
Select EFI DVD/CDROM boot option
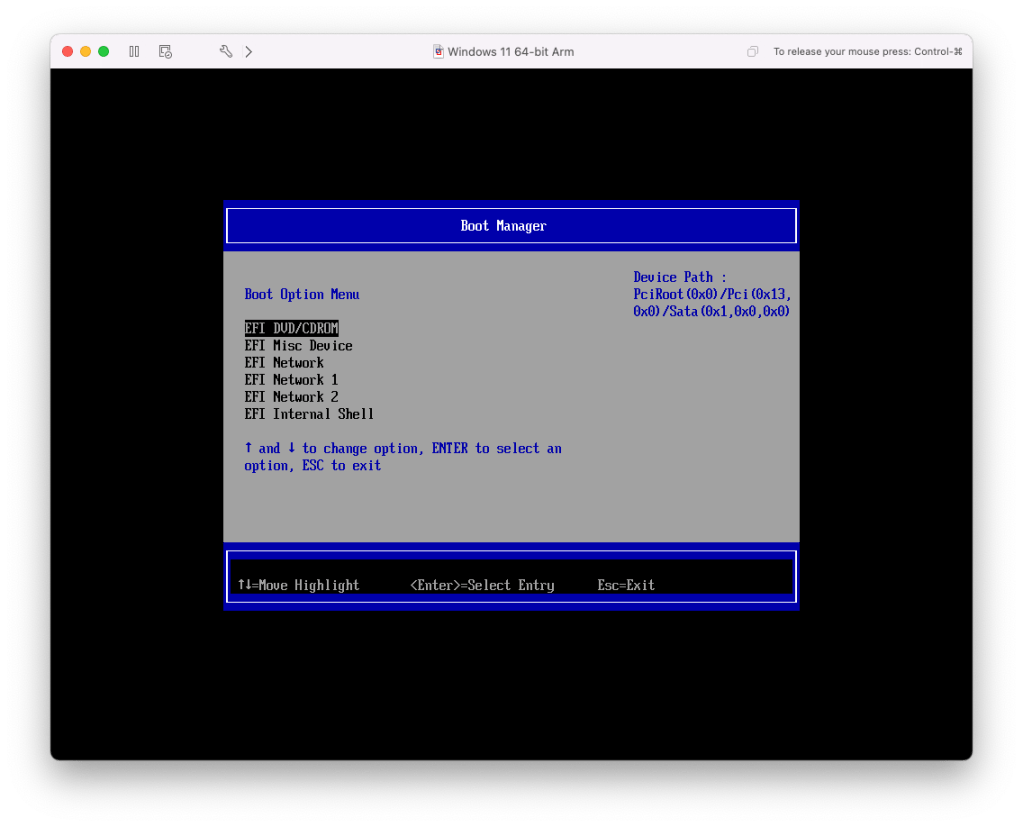[291, 328]
